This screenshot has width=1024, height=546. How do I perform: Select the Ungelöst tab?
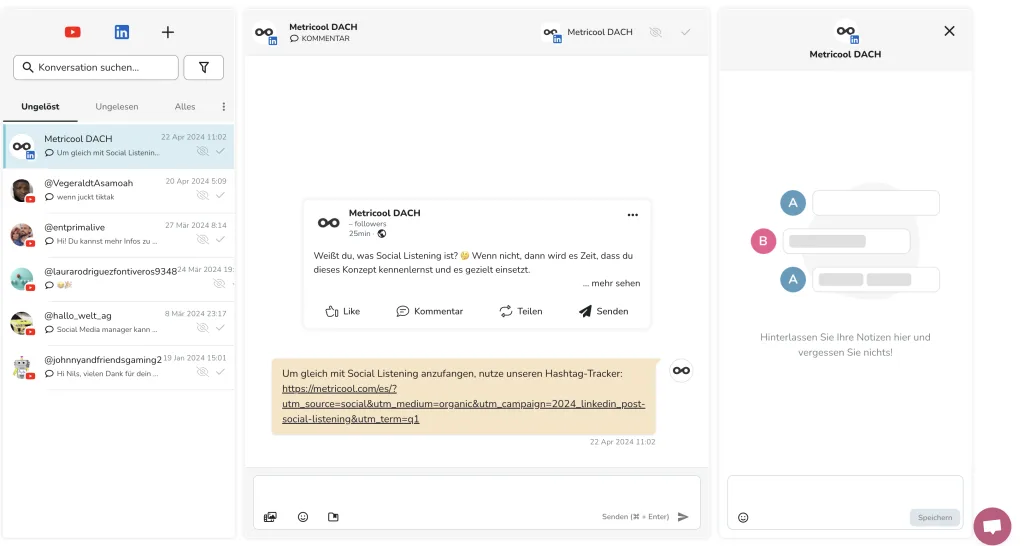tap(40, 106)
